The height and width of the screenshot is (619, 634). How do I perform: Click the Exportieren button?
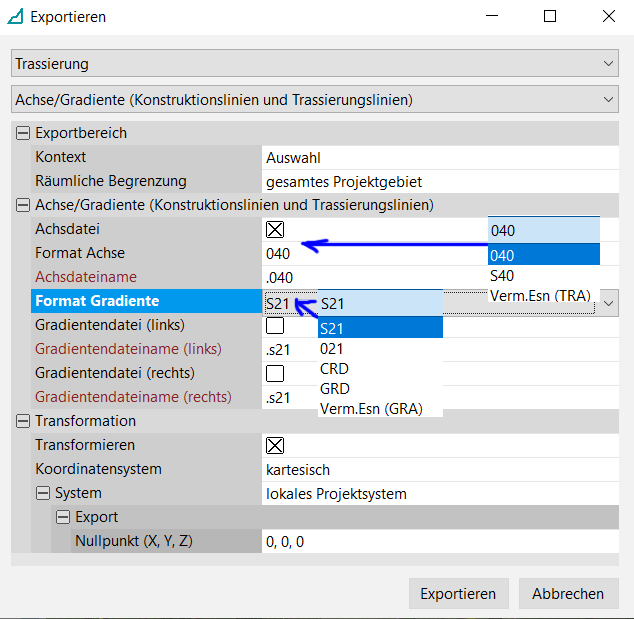click(x=458, y=593)
